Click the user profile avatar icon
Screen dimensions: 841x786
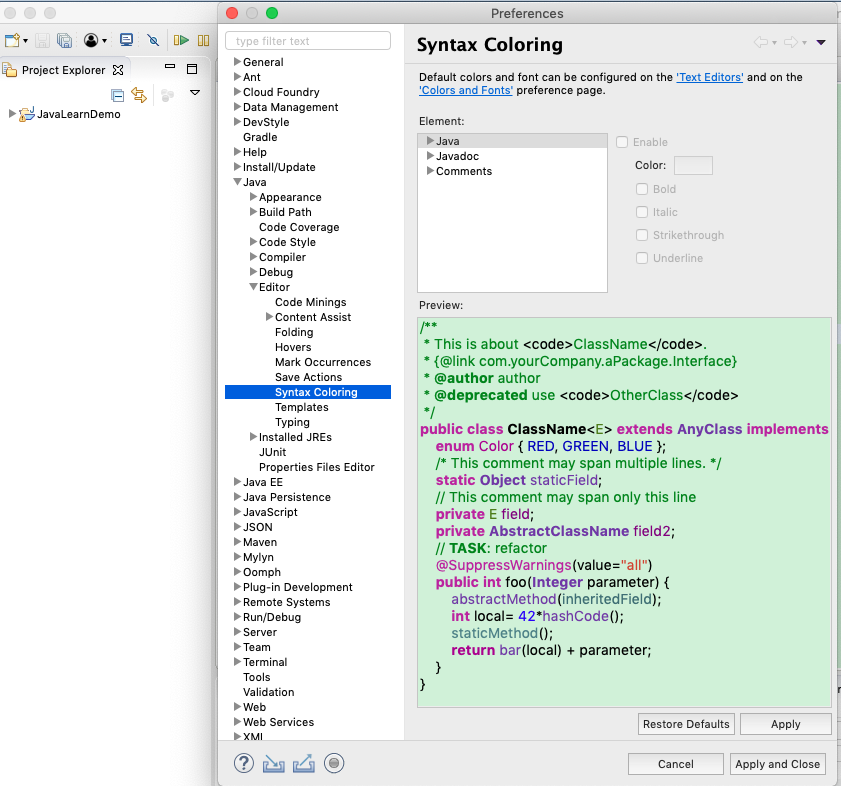pos(91,40)
